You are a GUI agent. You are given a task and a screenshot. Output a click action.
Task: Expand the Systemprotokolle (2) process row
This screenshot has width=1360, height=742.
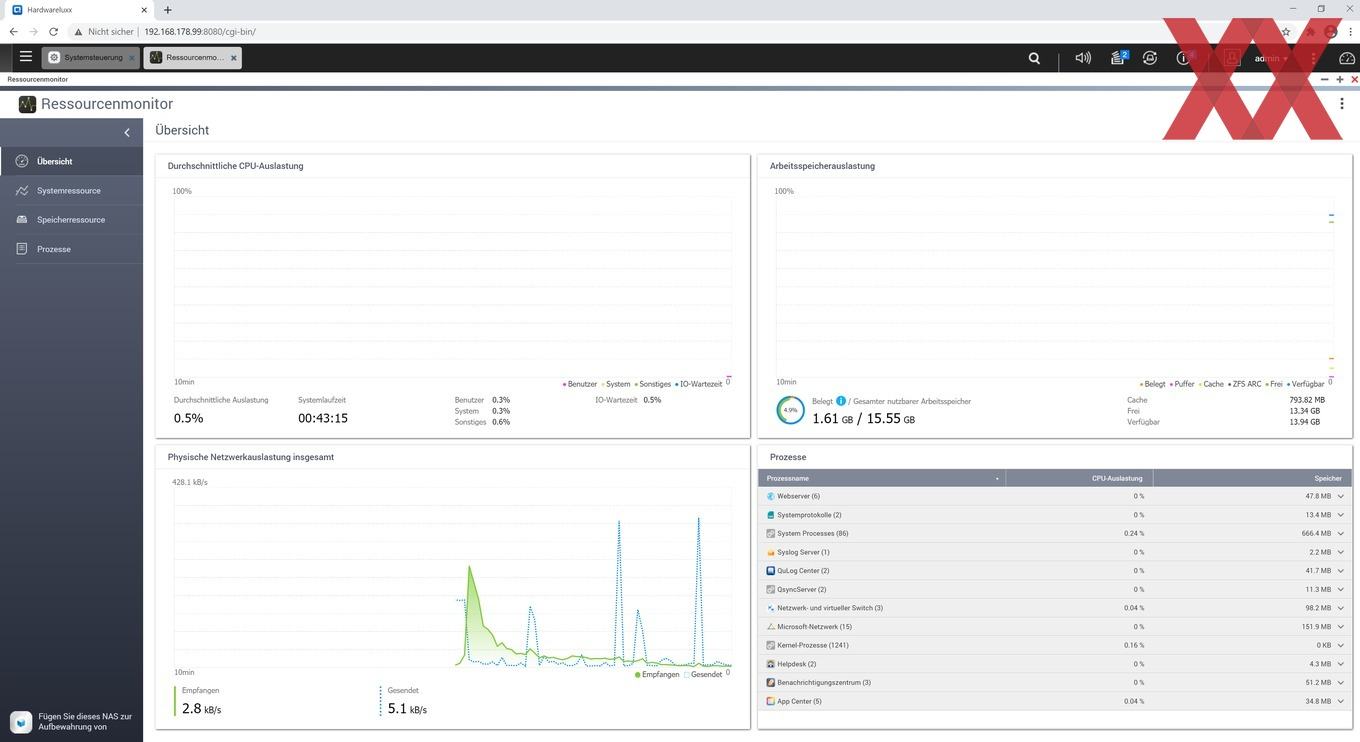pyautogui.click(x=1341, y=515)
